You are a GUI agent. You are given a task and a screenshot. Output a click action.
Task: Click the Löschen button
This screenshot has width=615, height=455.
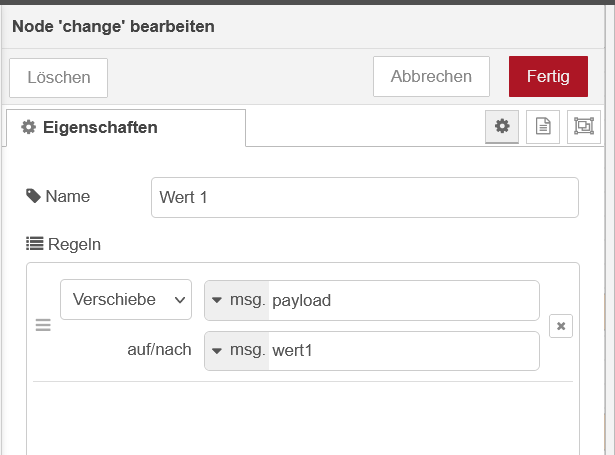click(58, 78)
